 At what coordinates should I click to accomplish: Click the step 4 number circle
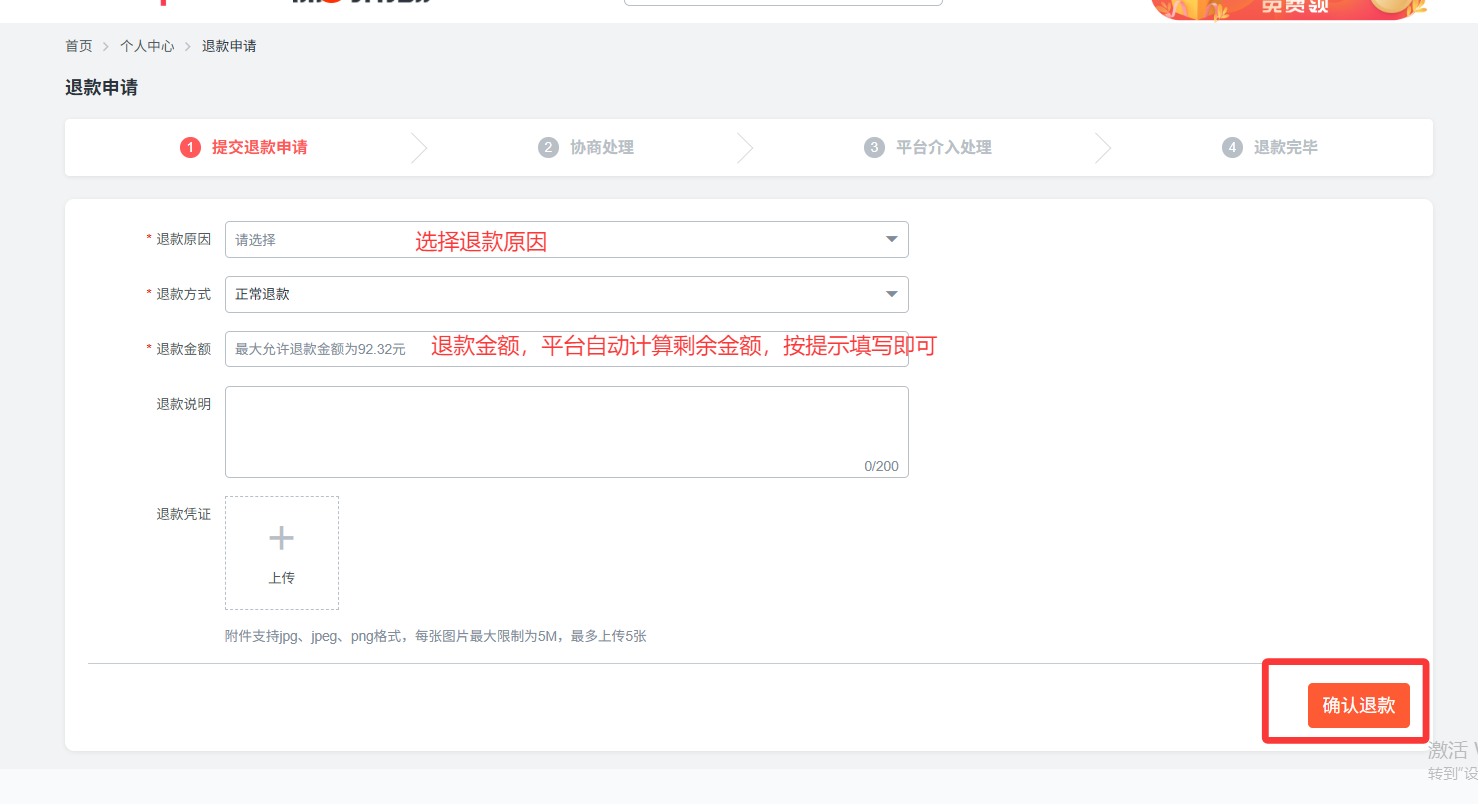click(1232, 148)
